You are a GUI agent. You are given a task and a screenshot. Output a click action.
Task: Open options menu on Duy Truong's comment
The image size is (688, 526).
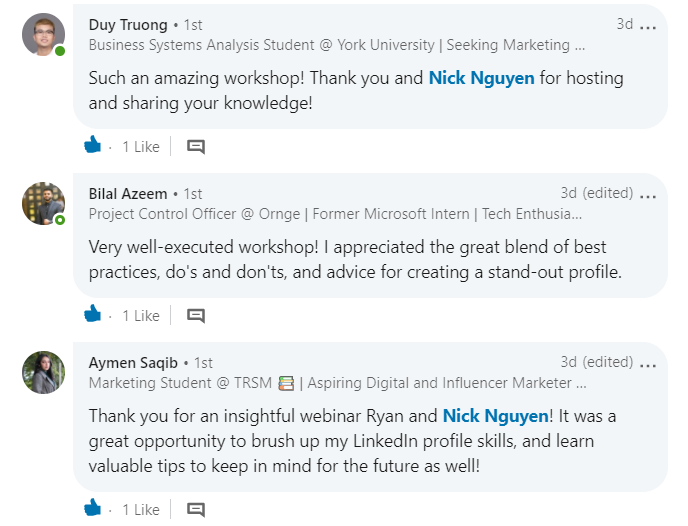[648, 28]
